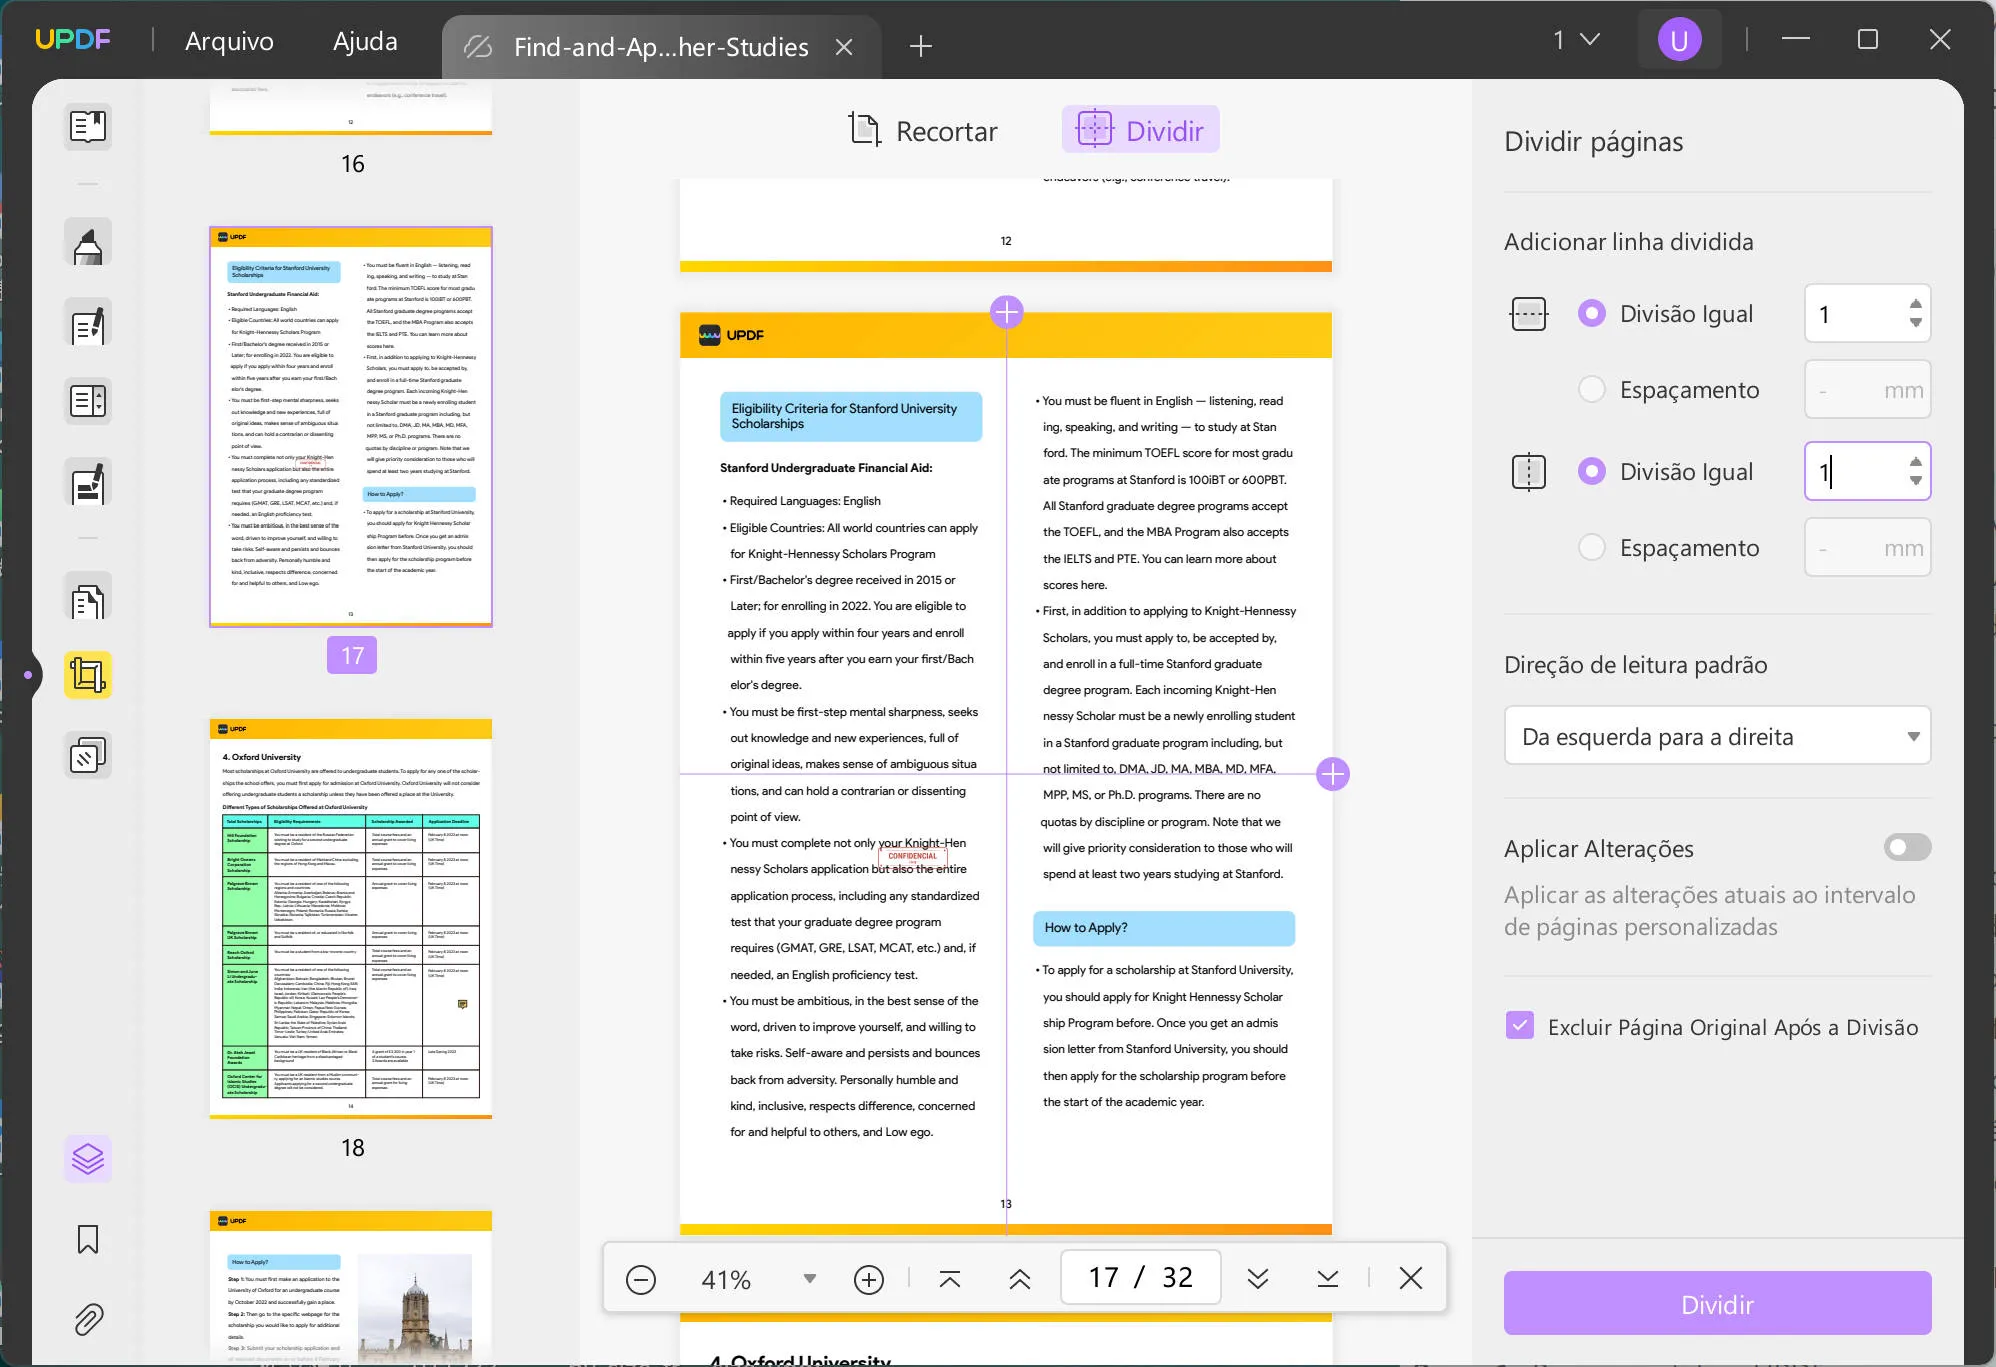Select horizontal Divisão Igual radio button
Screen dimensions: 1996x1367
click(1592, 313)
